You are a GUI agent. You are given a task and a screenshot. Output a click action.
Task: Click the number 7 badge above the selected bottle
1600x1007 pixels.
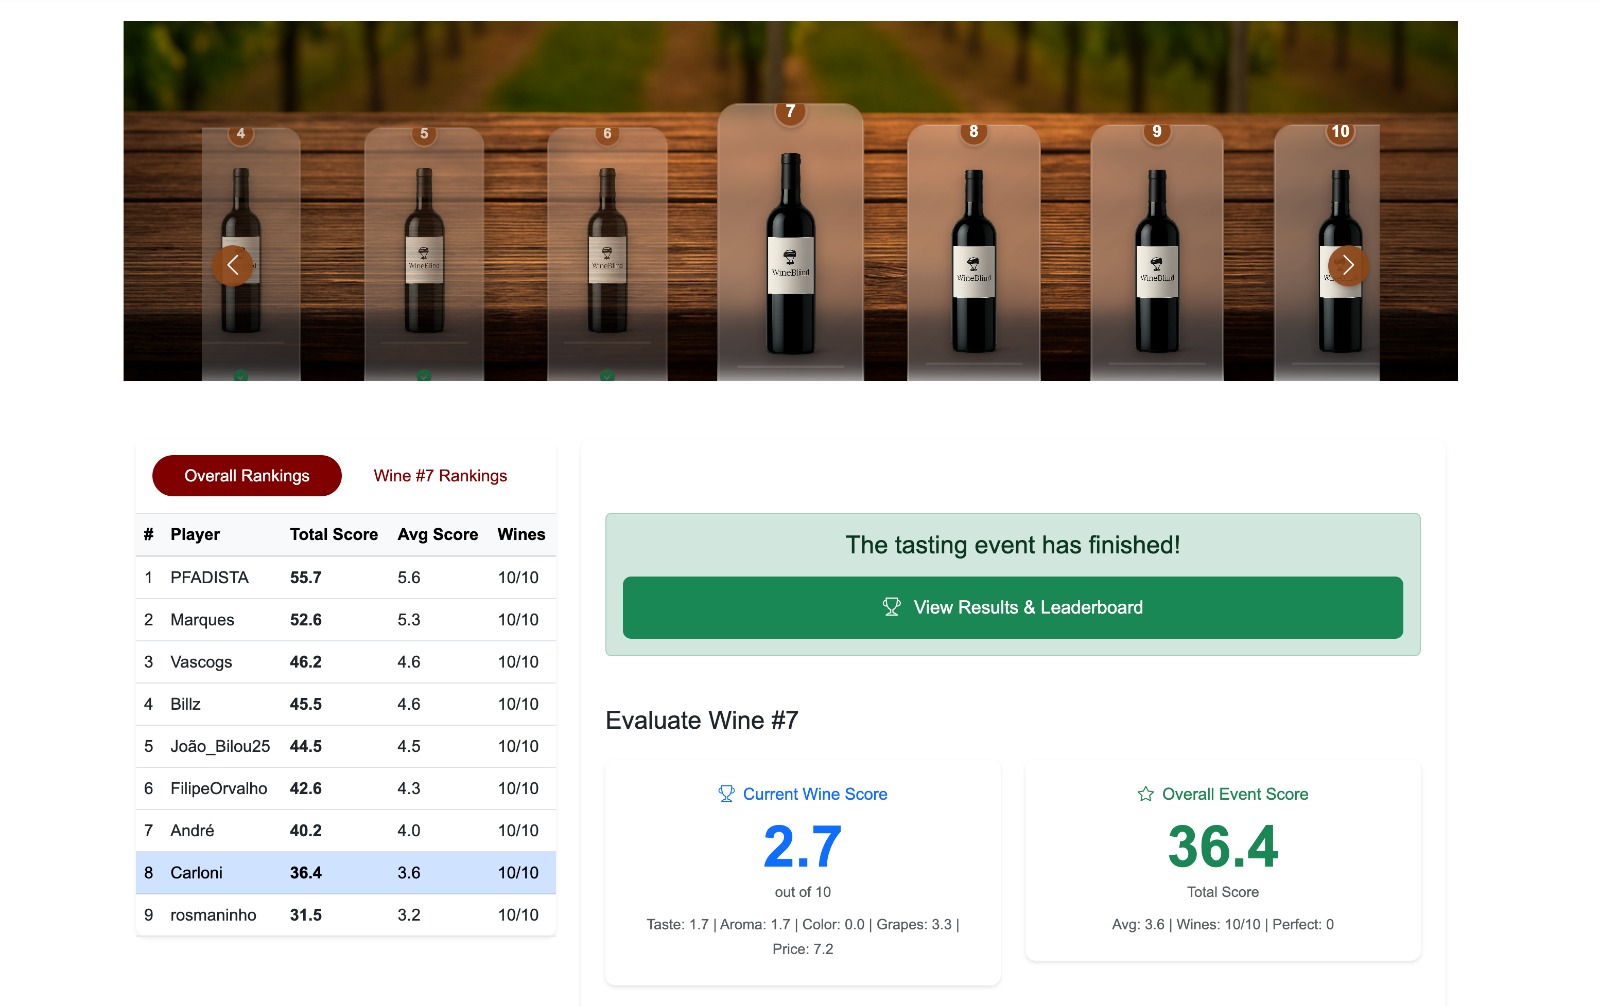point(789,112)
